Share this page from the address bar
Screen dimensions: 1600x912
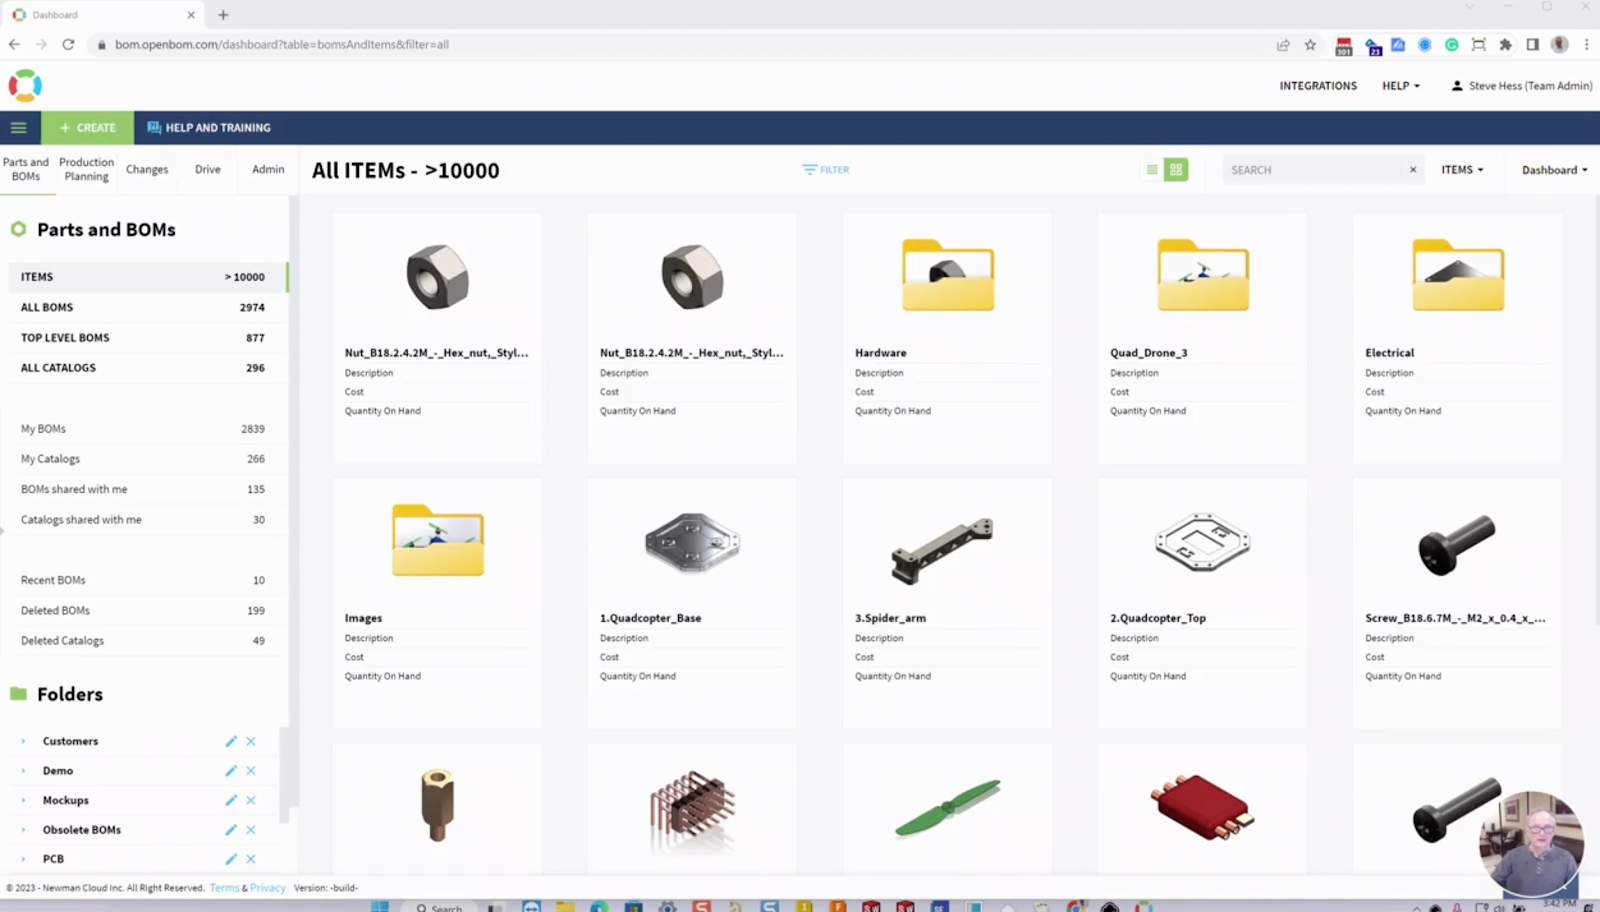(x=1283, y=45)
